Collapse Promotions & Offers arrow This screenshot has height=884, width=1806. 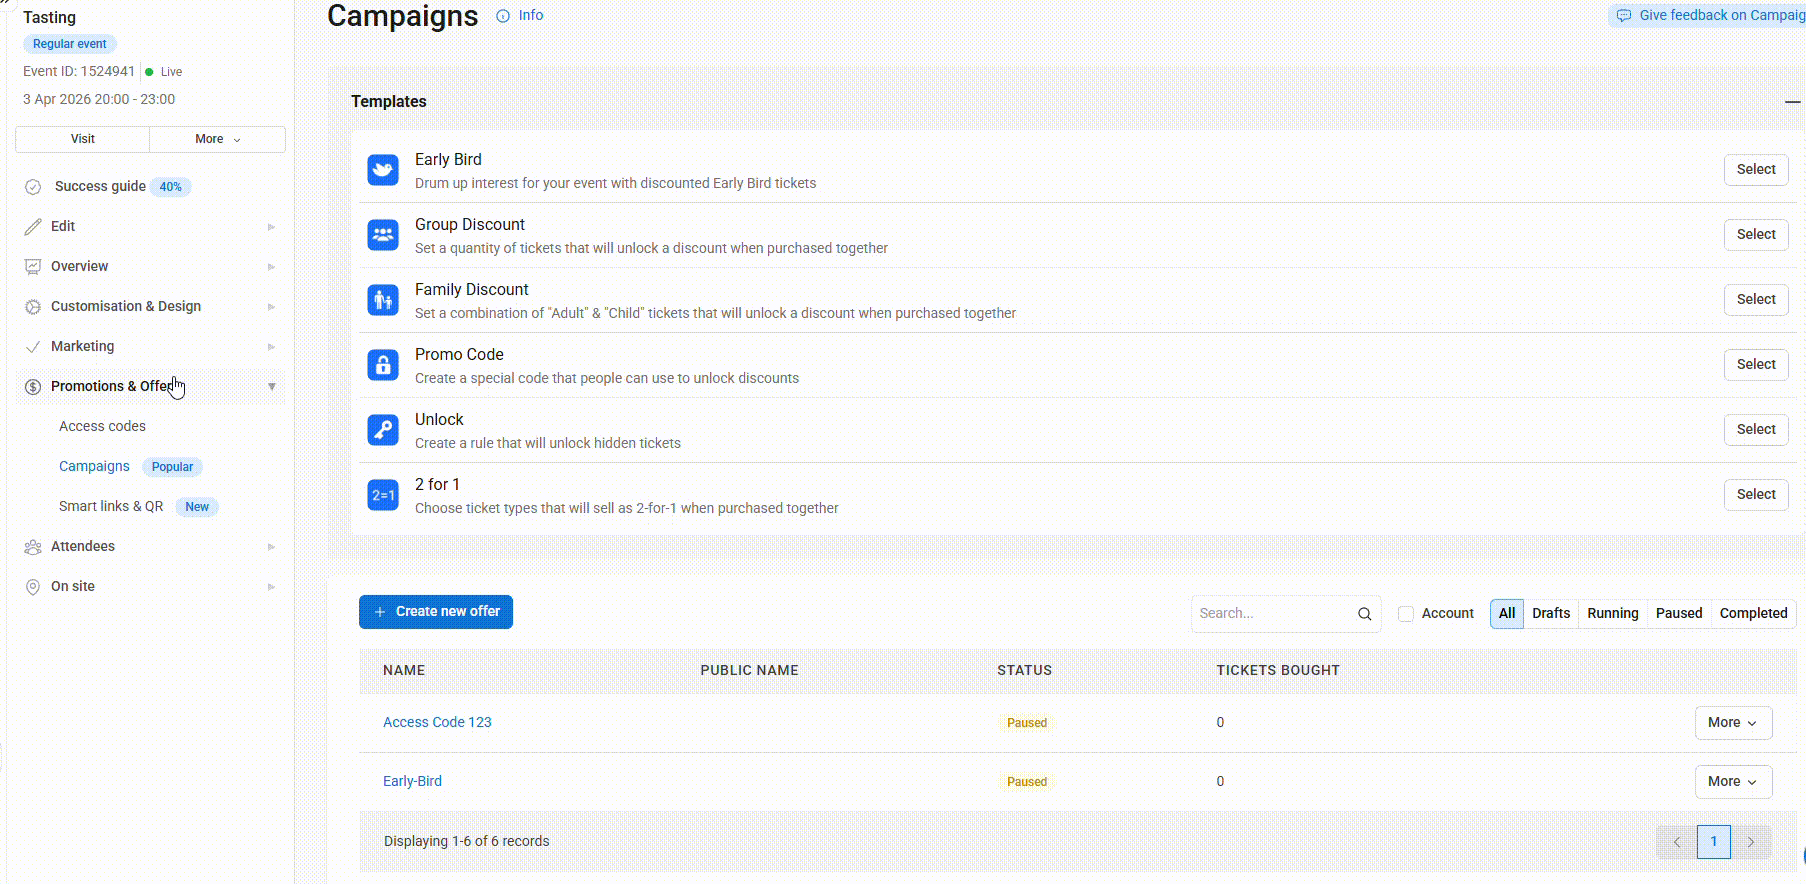tap(271, 387)
